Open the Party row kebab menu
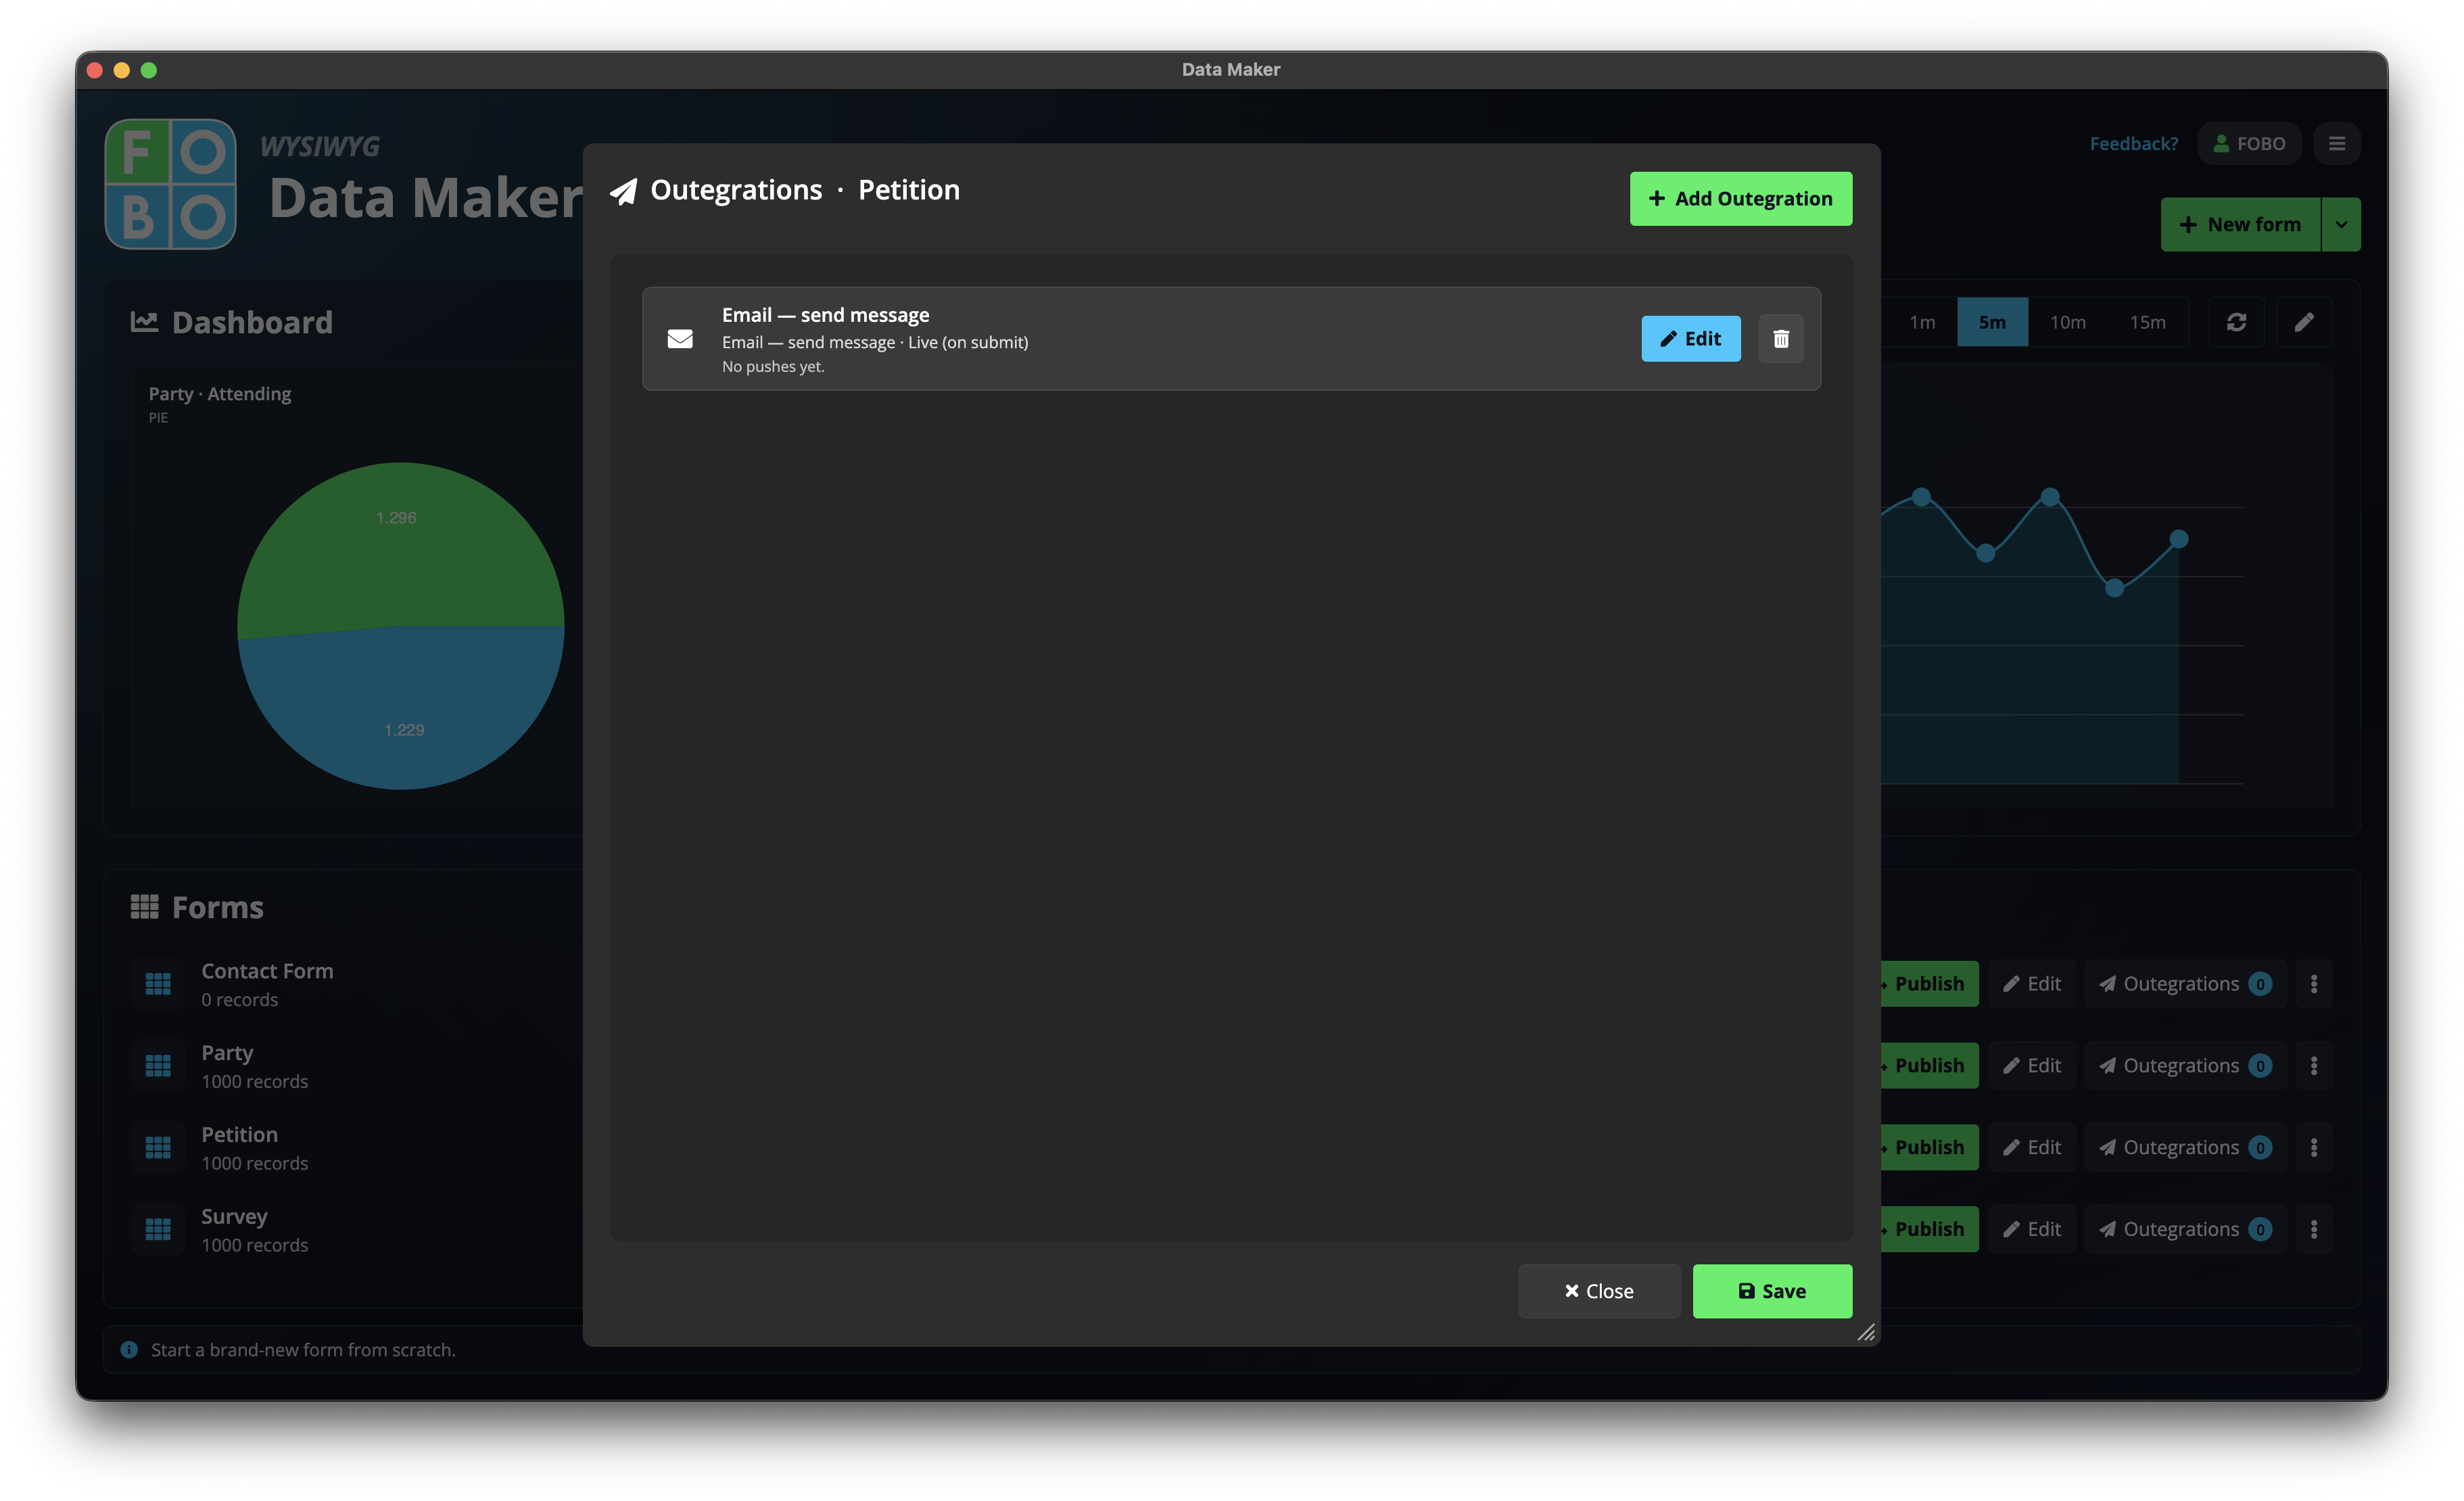The width and height of the screenshot is (2464, 1501). click(x=2314, y=1066)
